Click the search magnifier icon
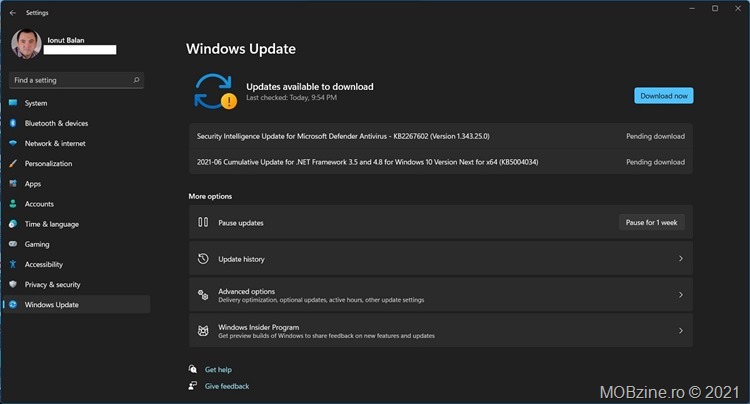Viewport: 750px width, 404px height. tap(136, 80)
